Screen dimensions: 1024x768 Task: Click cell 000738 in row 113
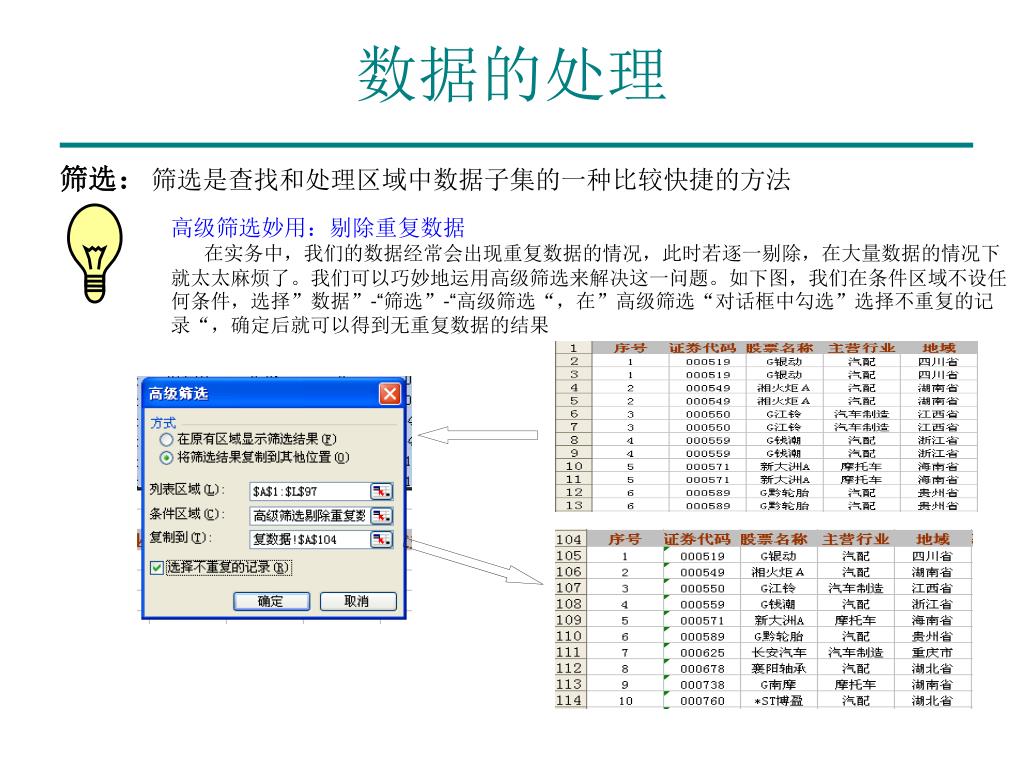point(703,684)
